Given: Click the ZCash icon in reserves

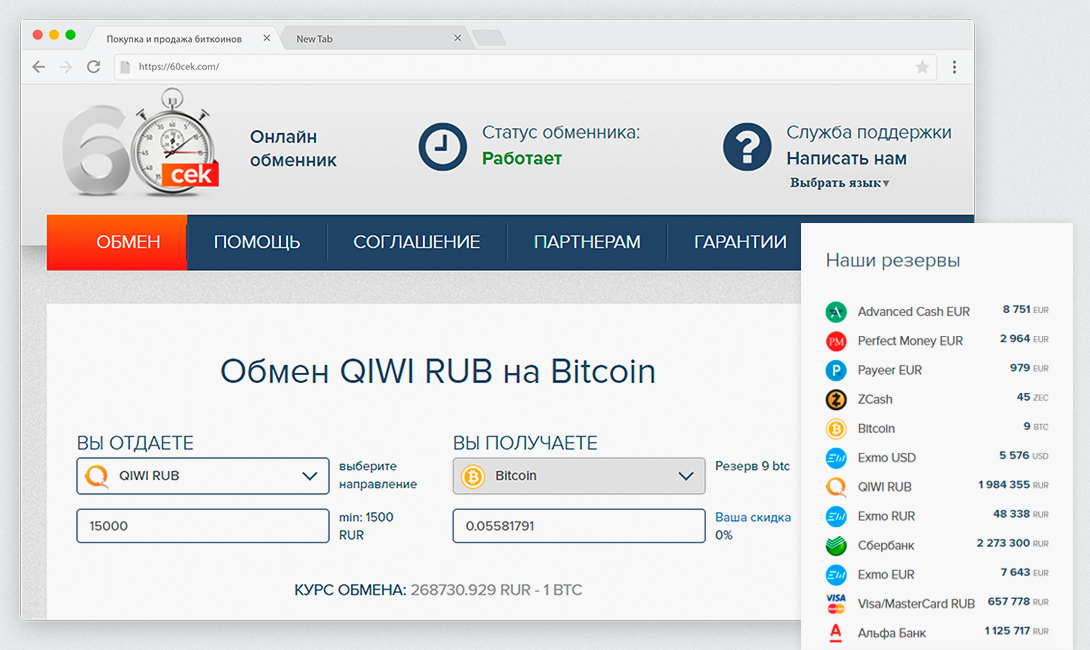Looking at the screenshot, I should [x=836, y=399].
